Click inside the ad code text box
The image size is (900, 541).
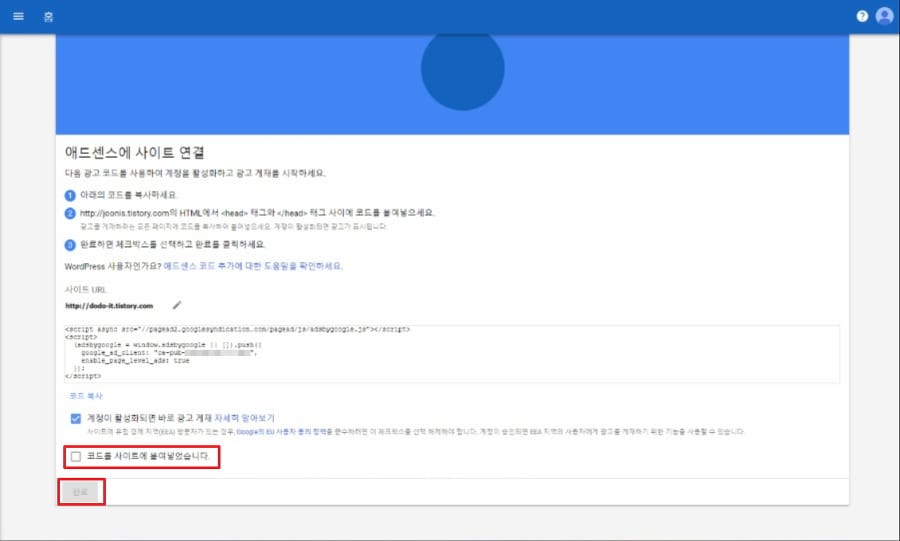(x=452, y=353)
